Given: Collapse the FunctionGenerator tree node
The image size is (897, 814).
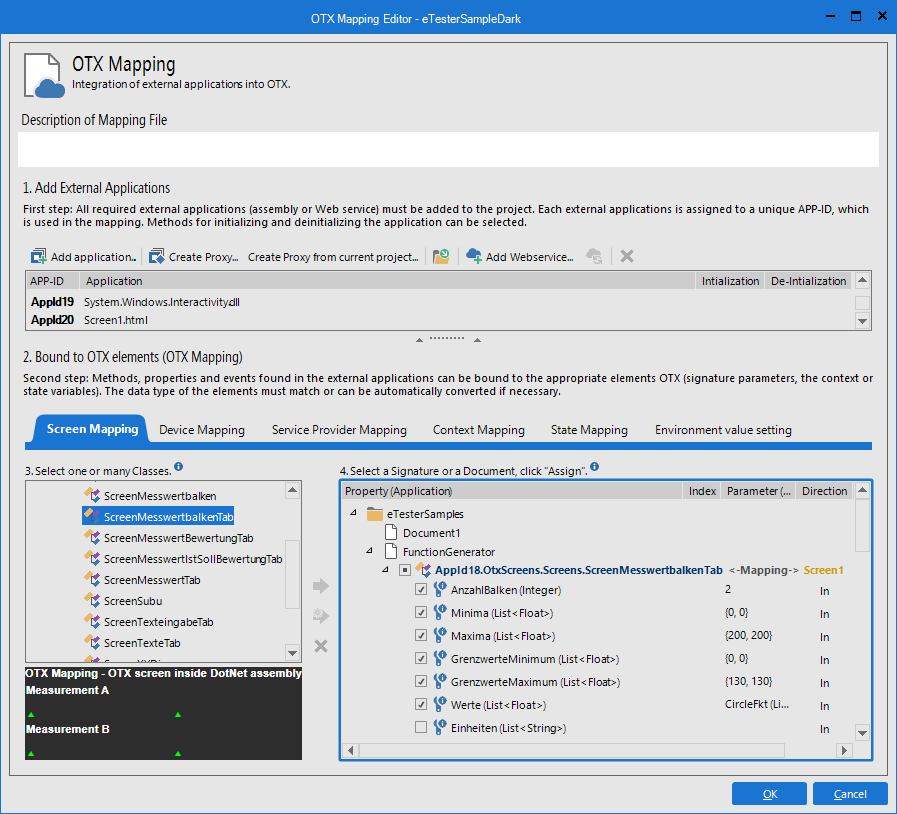Looking at the screenshot, I should pos(368,551).
